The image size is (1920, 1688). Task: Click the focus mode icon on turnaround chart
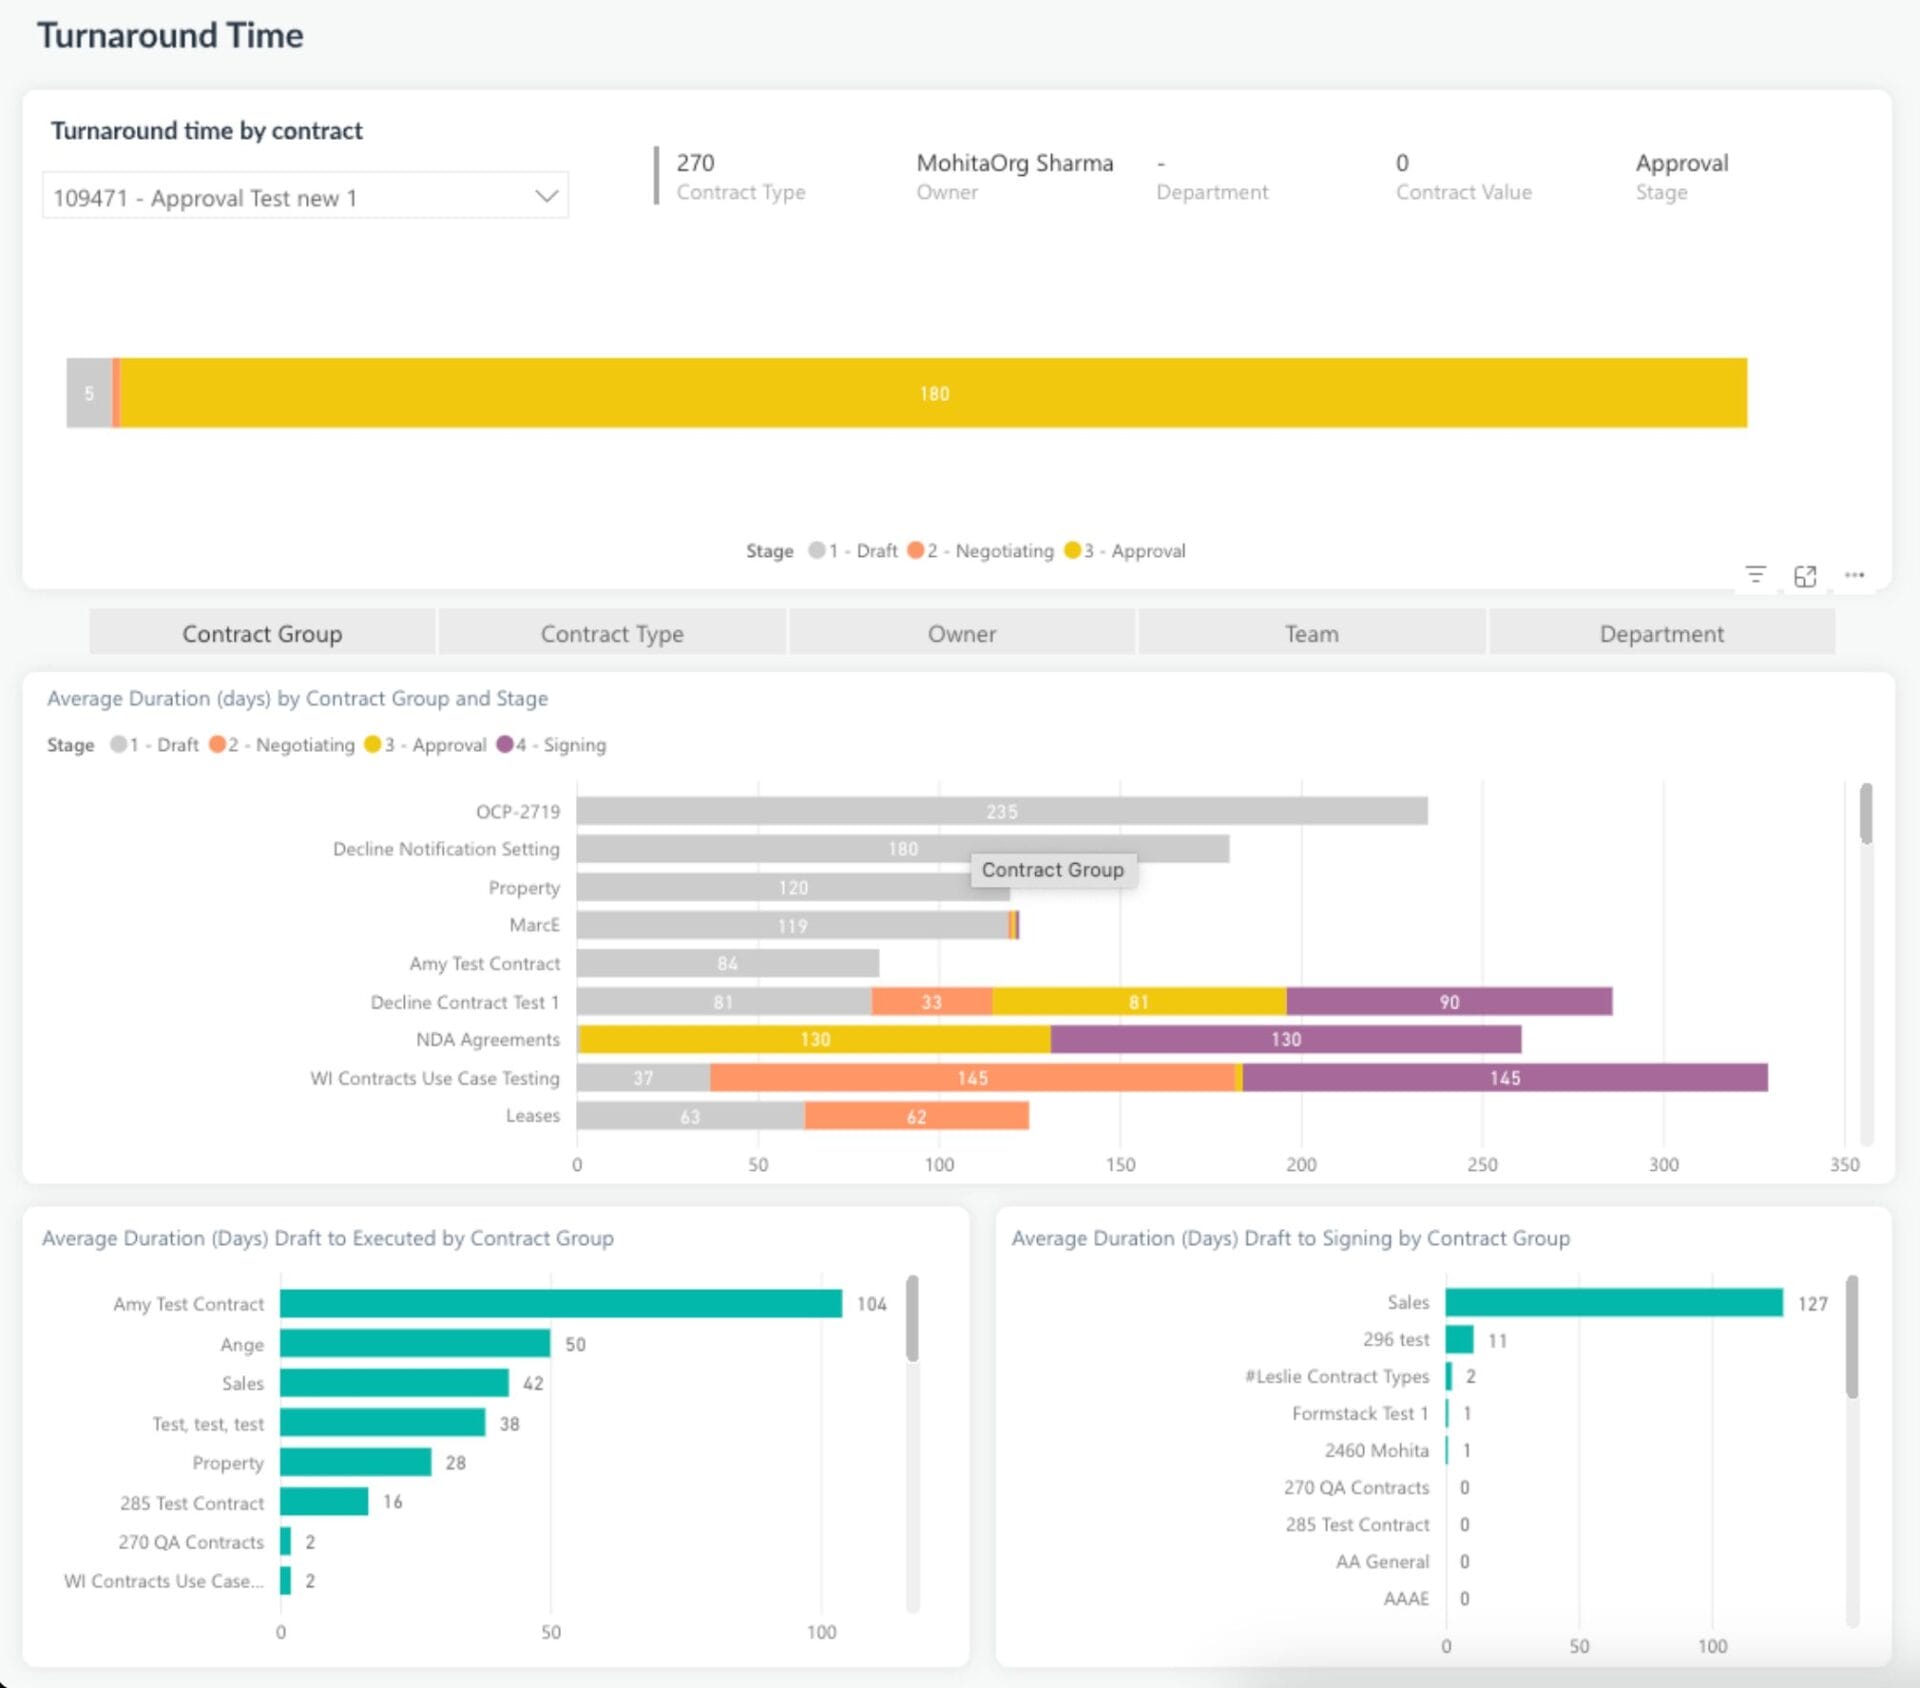(x=1807, y=575)
